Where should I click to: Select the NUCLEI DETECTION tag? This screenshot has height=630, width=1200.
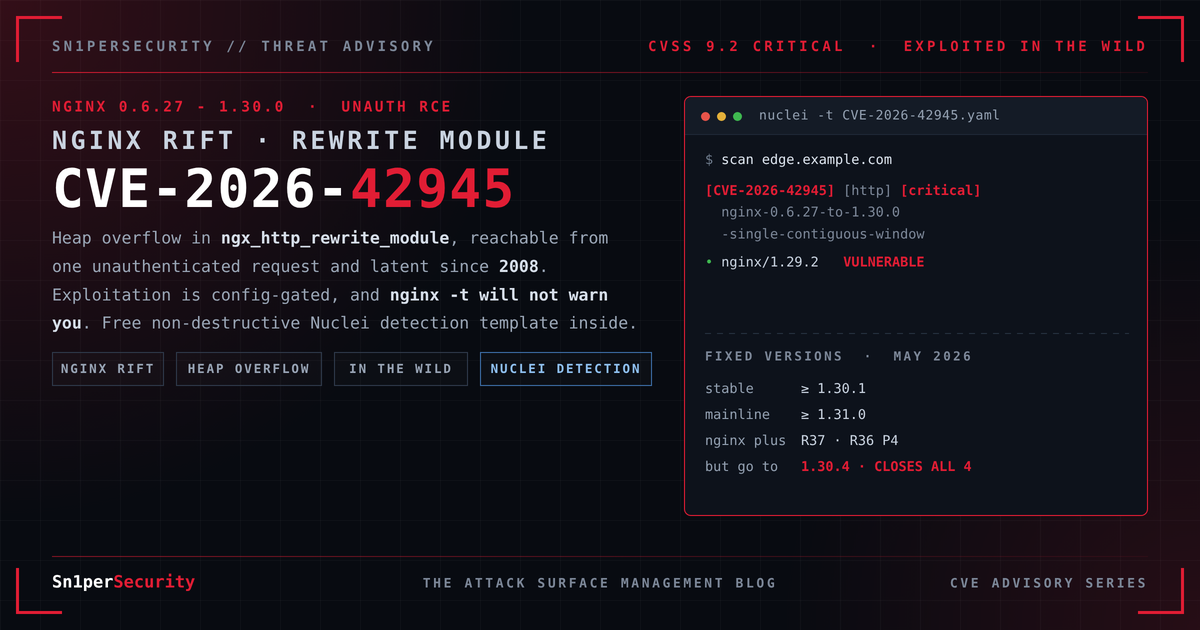566,369
